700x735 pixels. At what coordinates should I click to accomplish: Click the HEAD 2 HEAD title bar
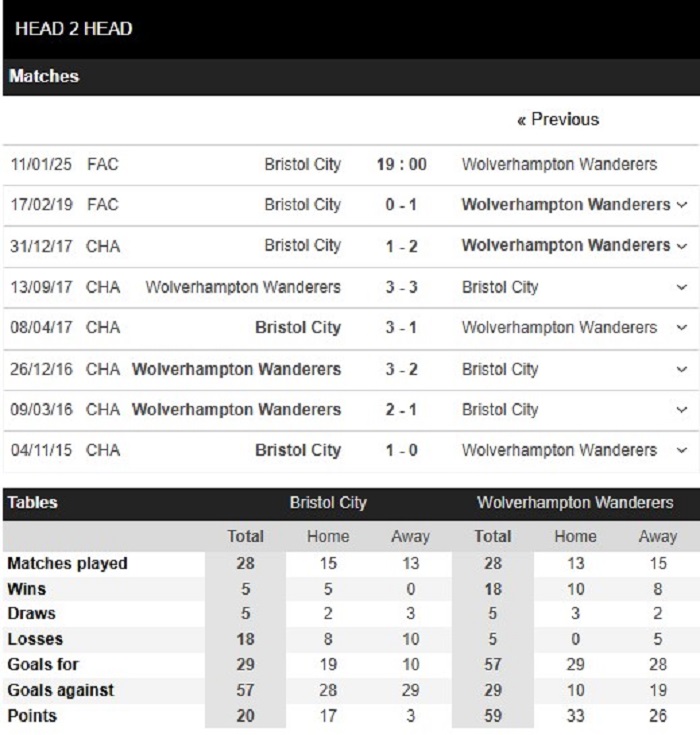[x=351, y=29]
